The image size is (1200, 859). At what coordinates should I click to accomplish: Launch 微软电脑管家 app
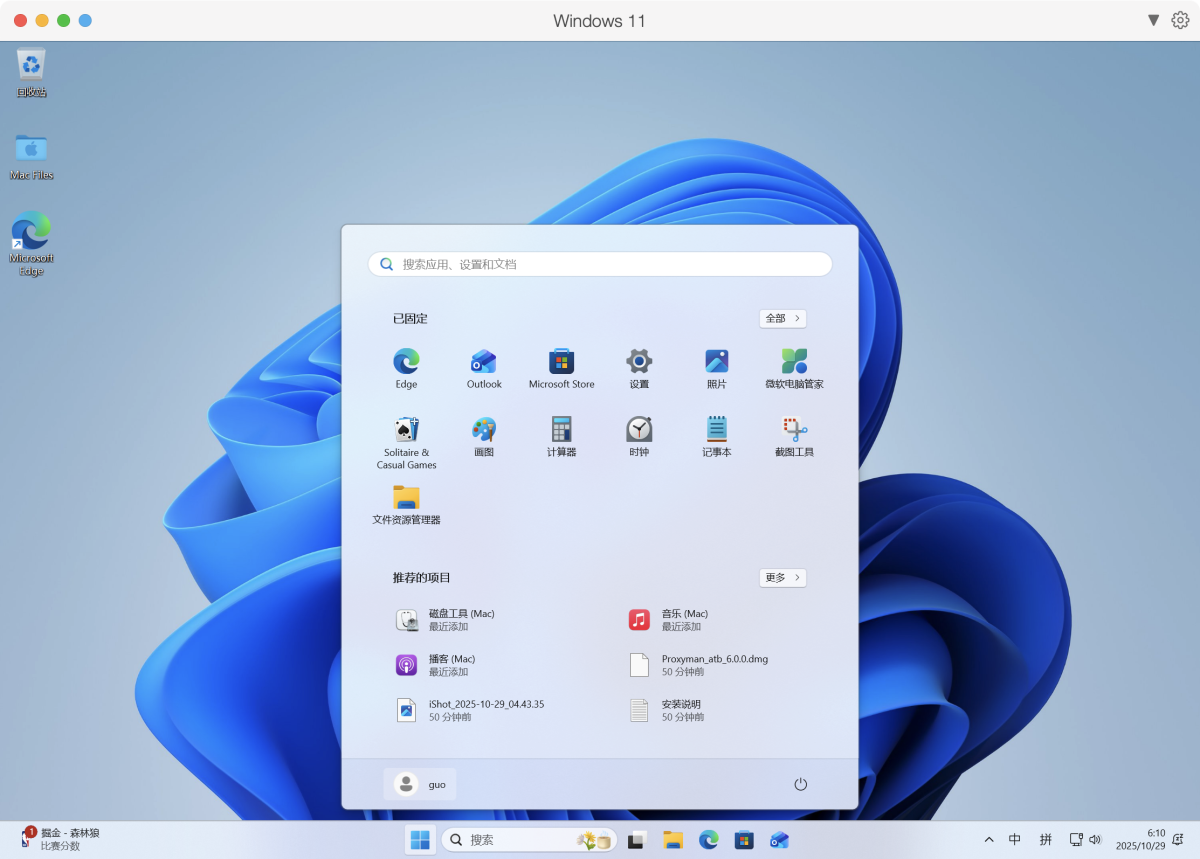(x=794, y=366)
